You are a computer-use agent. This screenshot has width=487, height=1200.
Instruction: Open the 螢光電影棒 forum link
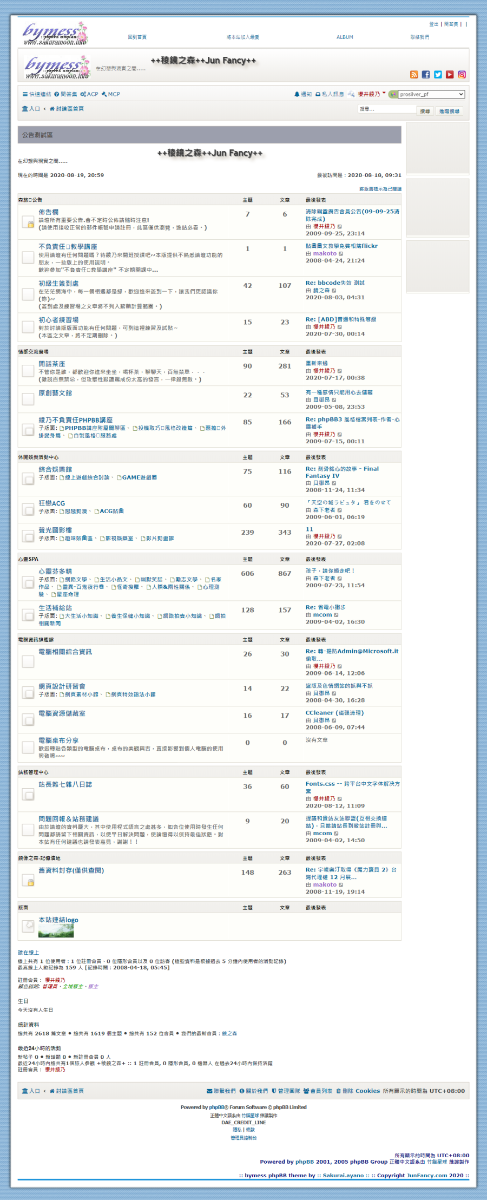[x=53, y=530]
